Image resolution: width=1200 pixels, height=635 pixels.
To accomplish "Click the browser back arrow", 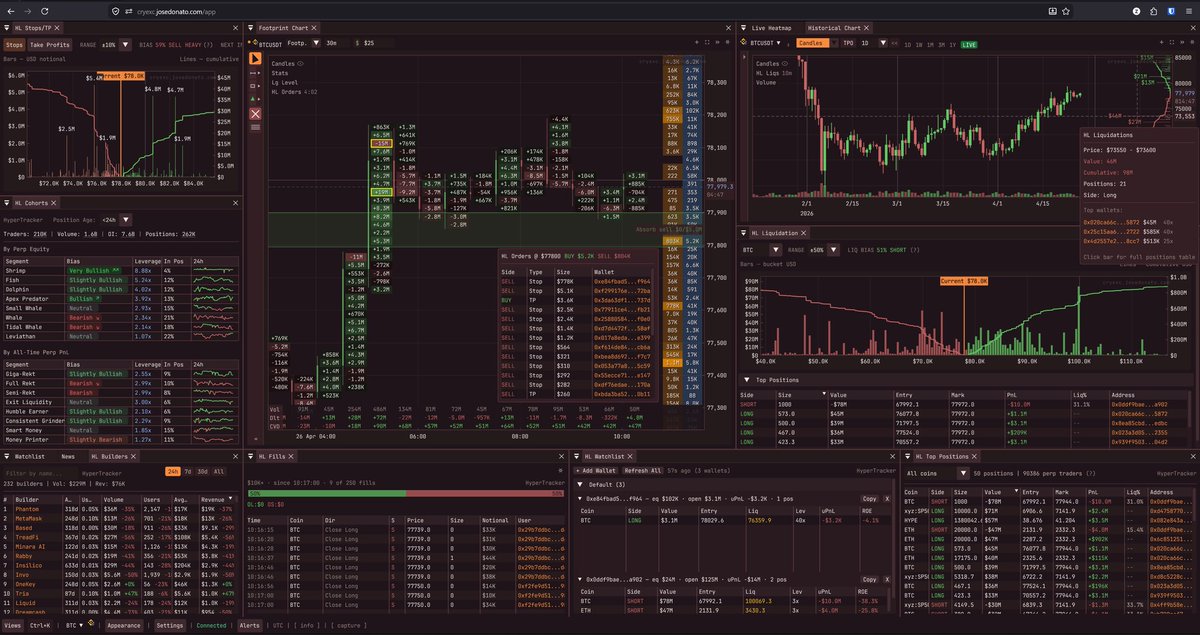I will 11,11.
